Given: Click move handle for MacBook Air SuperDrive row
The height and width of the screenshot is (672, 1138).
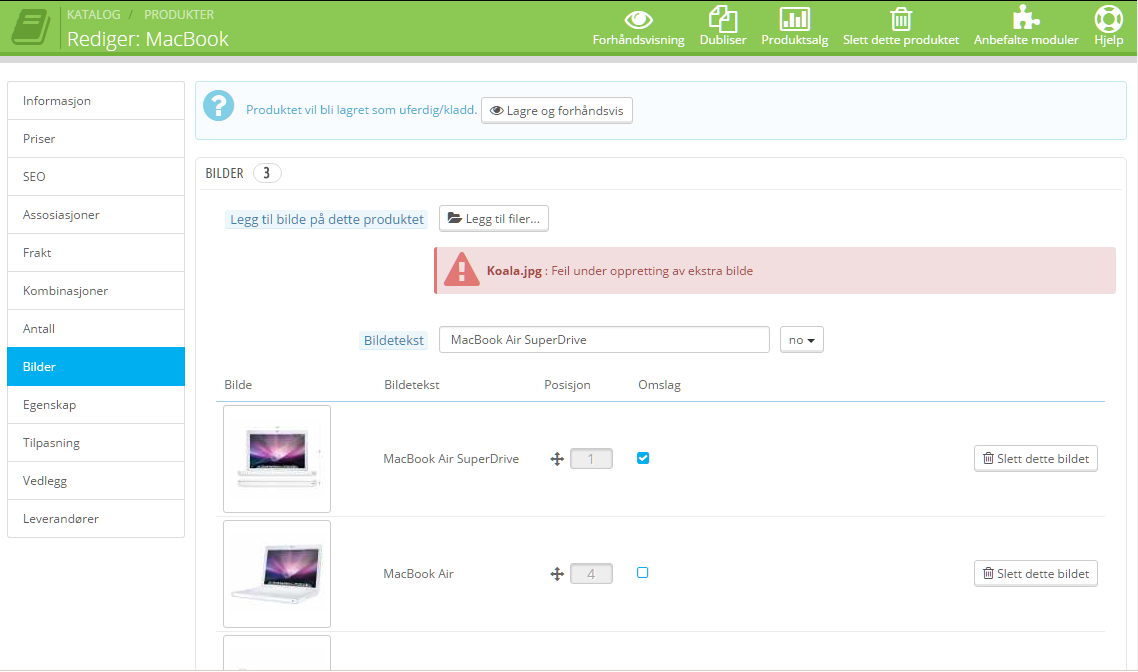Looking at the screenshot, I should [557, 459].
